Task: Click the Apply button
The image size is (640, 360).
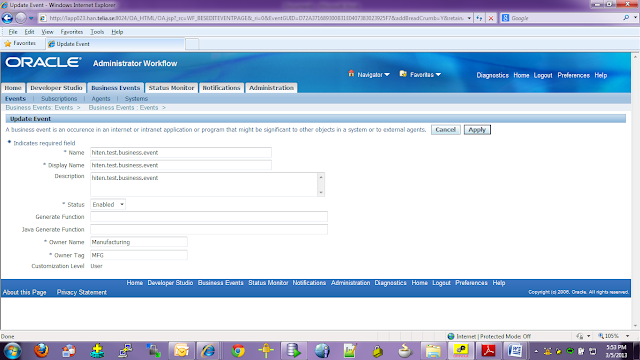Action: (477, 130)
